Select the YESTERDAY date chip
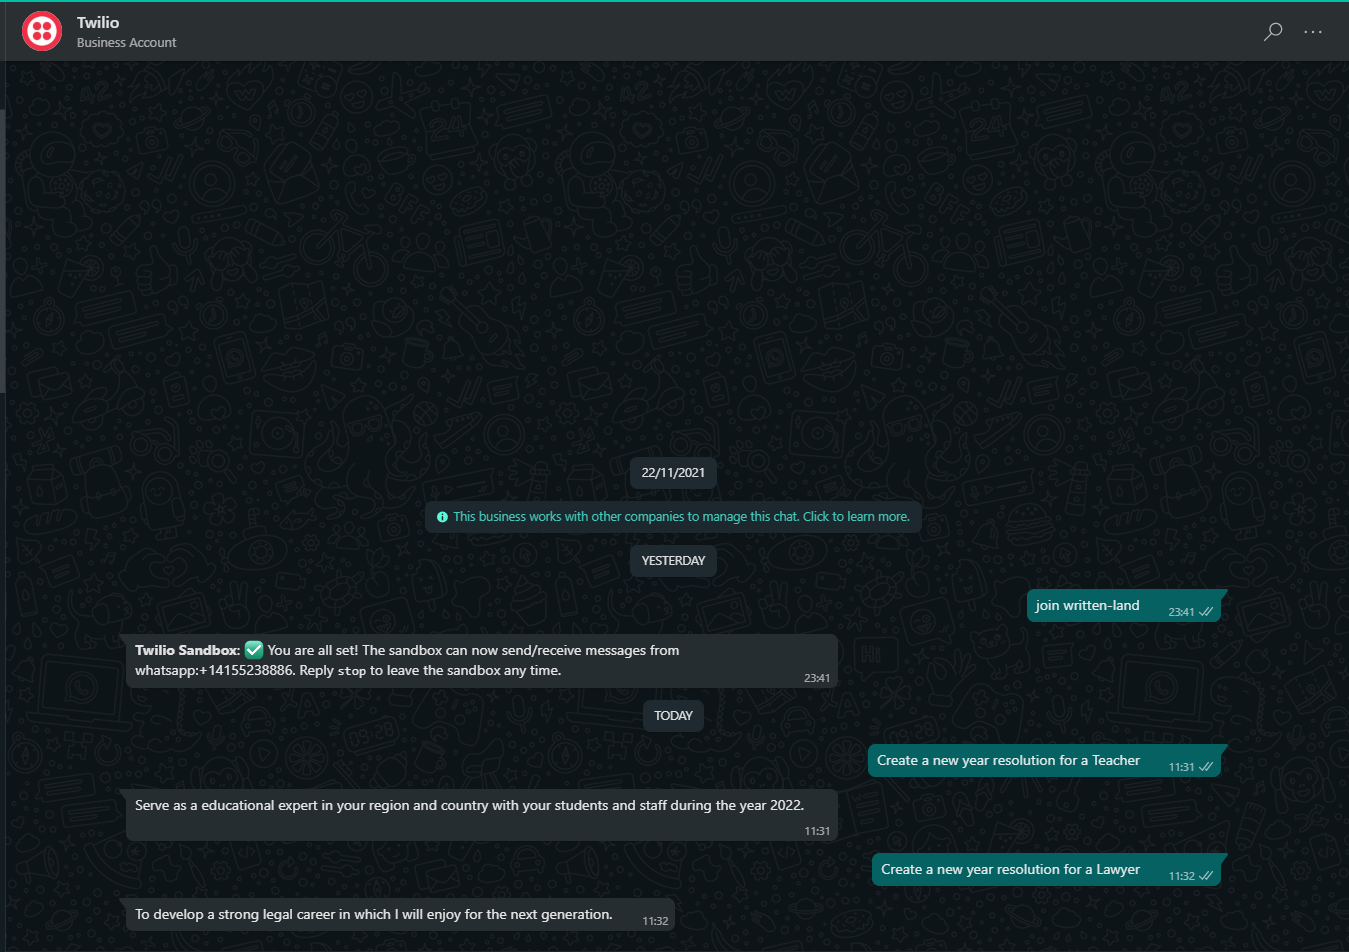 673,561
